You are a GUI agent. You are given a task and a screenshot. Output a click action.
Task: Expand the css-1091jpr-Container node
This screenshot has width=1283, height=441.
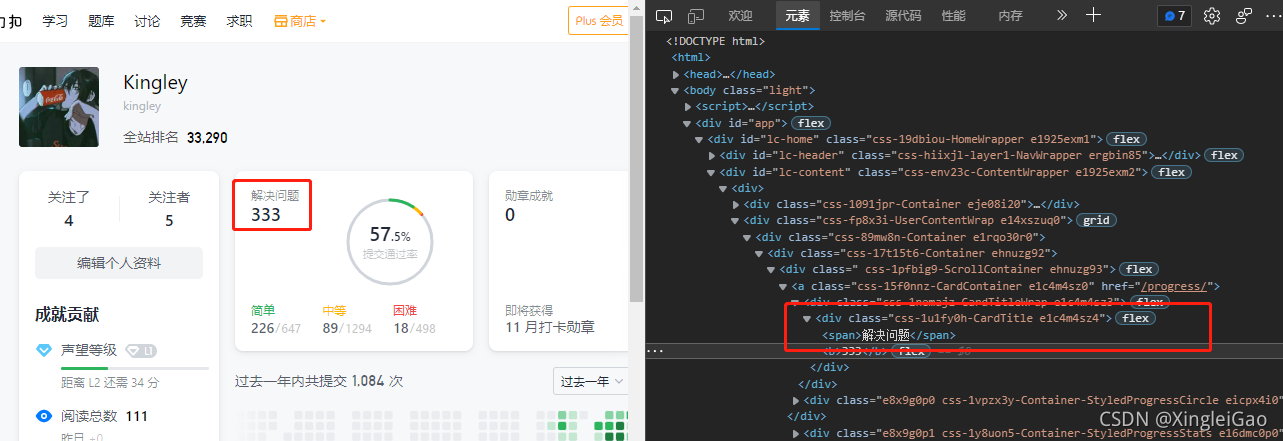[735, 204]
